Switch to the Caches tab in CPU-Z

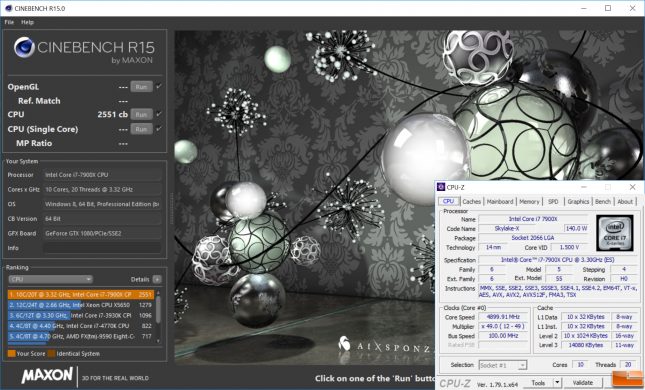pyautogui.click(x=471, y=202)
